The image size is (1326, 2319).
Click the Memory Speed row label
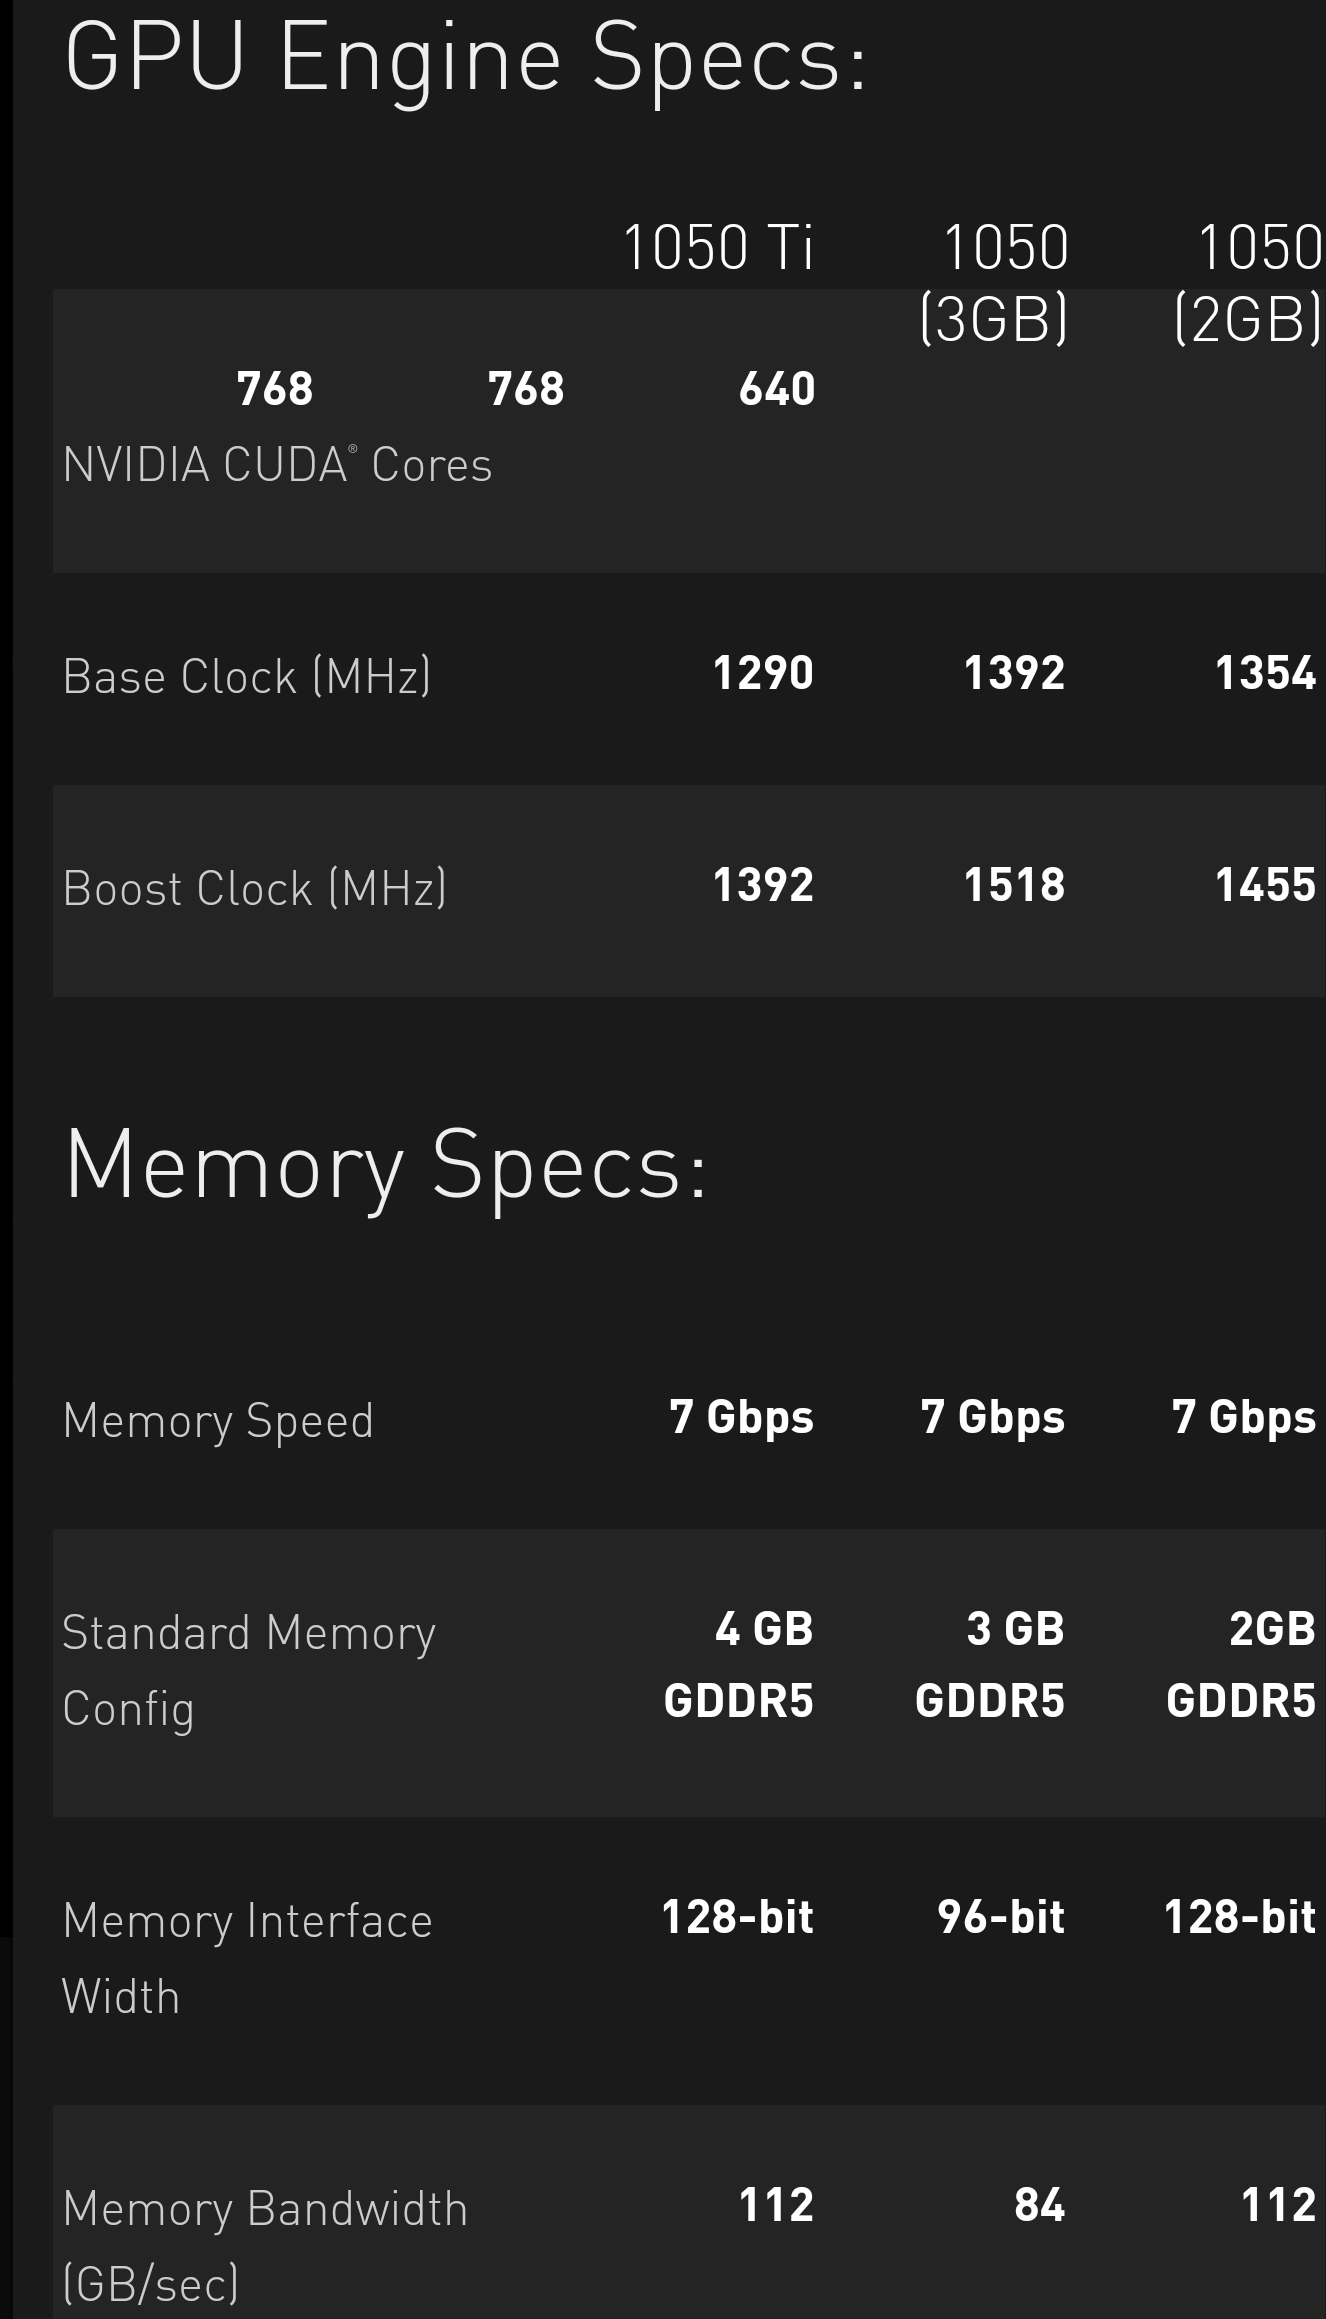[218, 1421]
